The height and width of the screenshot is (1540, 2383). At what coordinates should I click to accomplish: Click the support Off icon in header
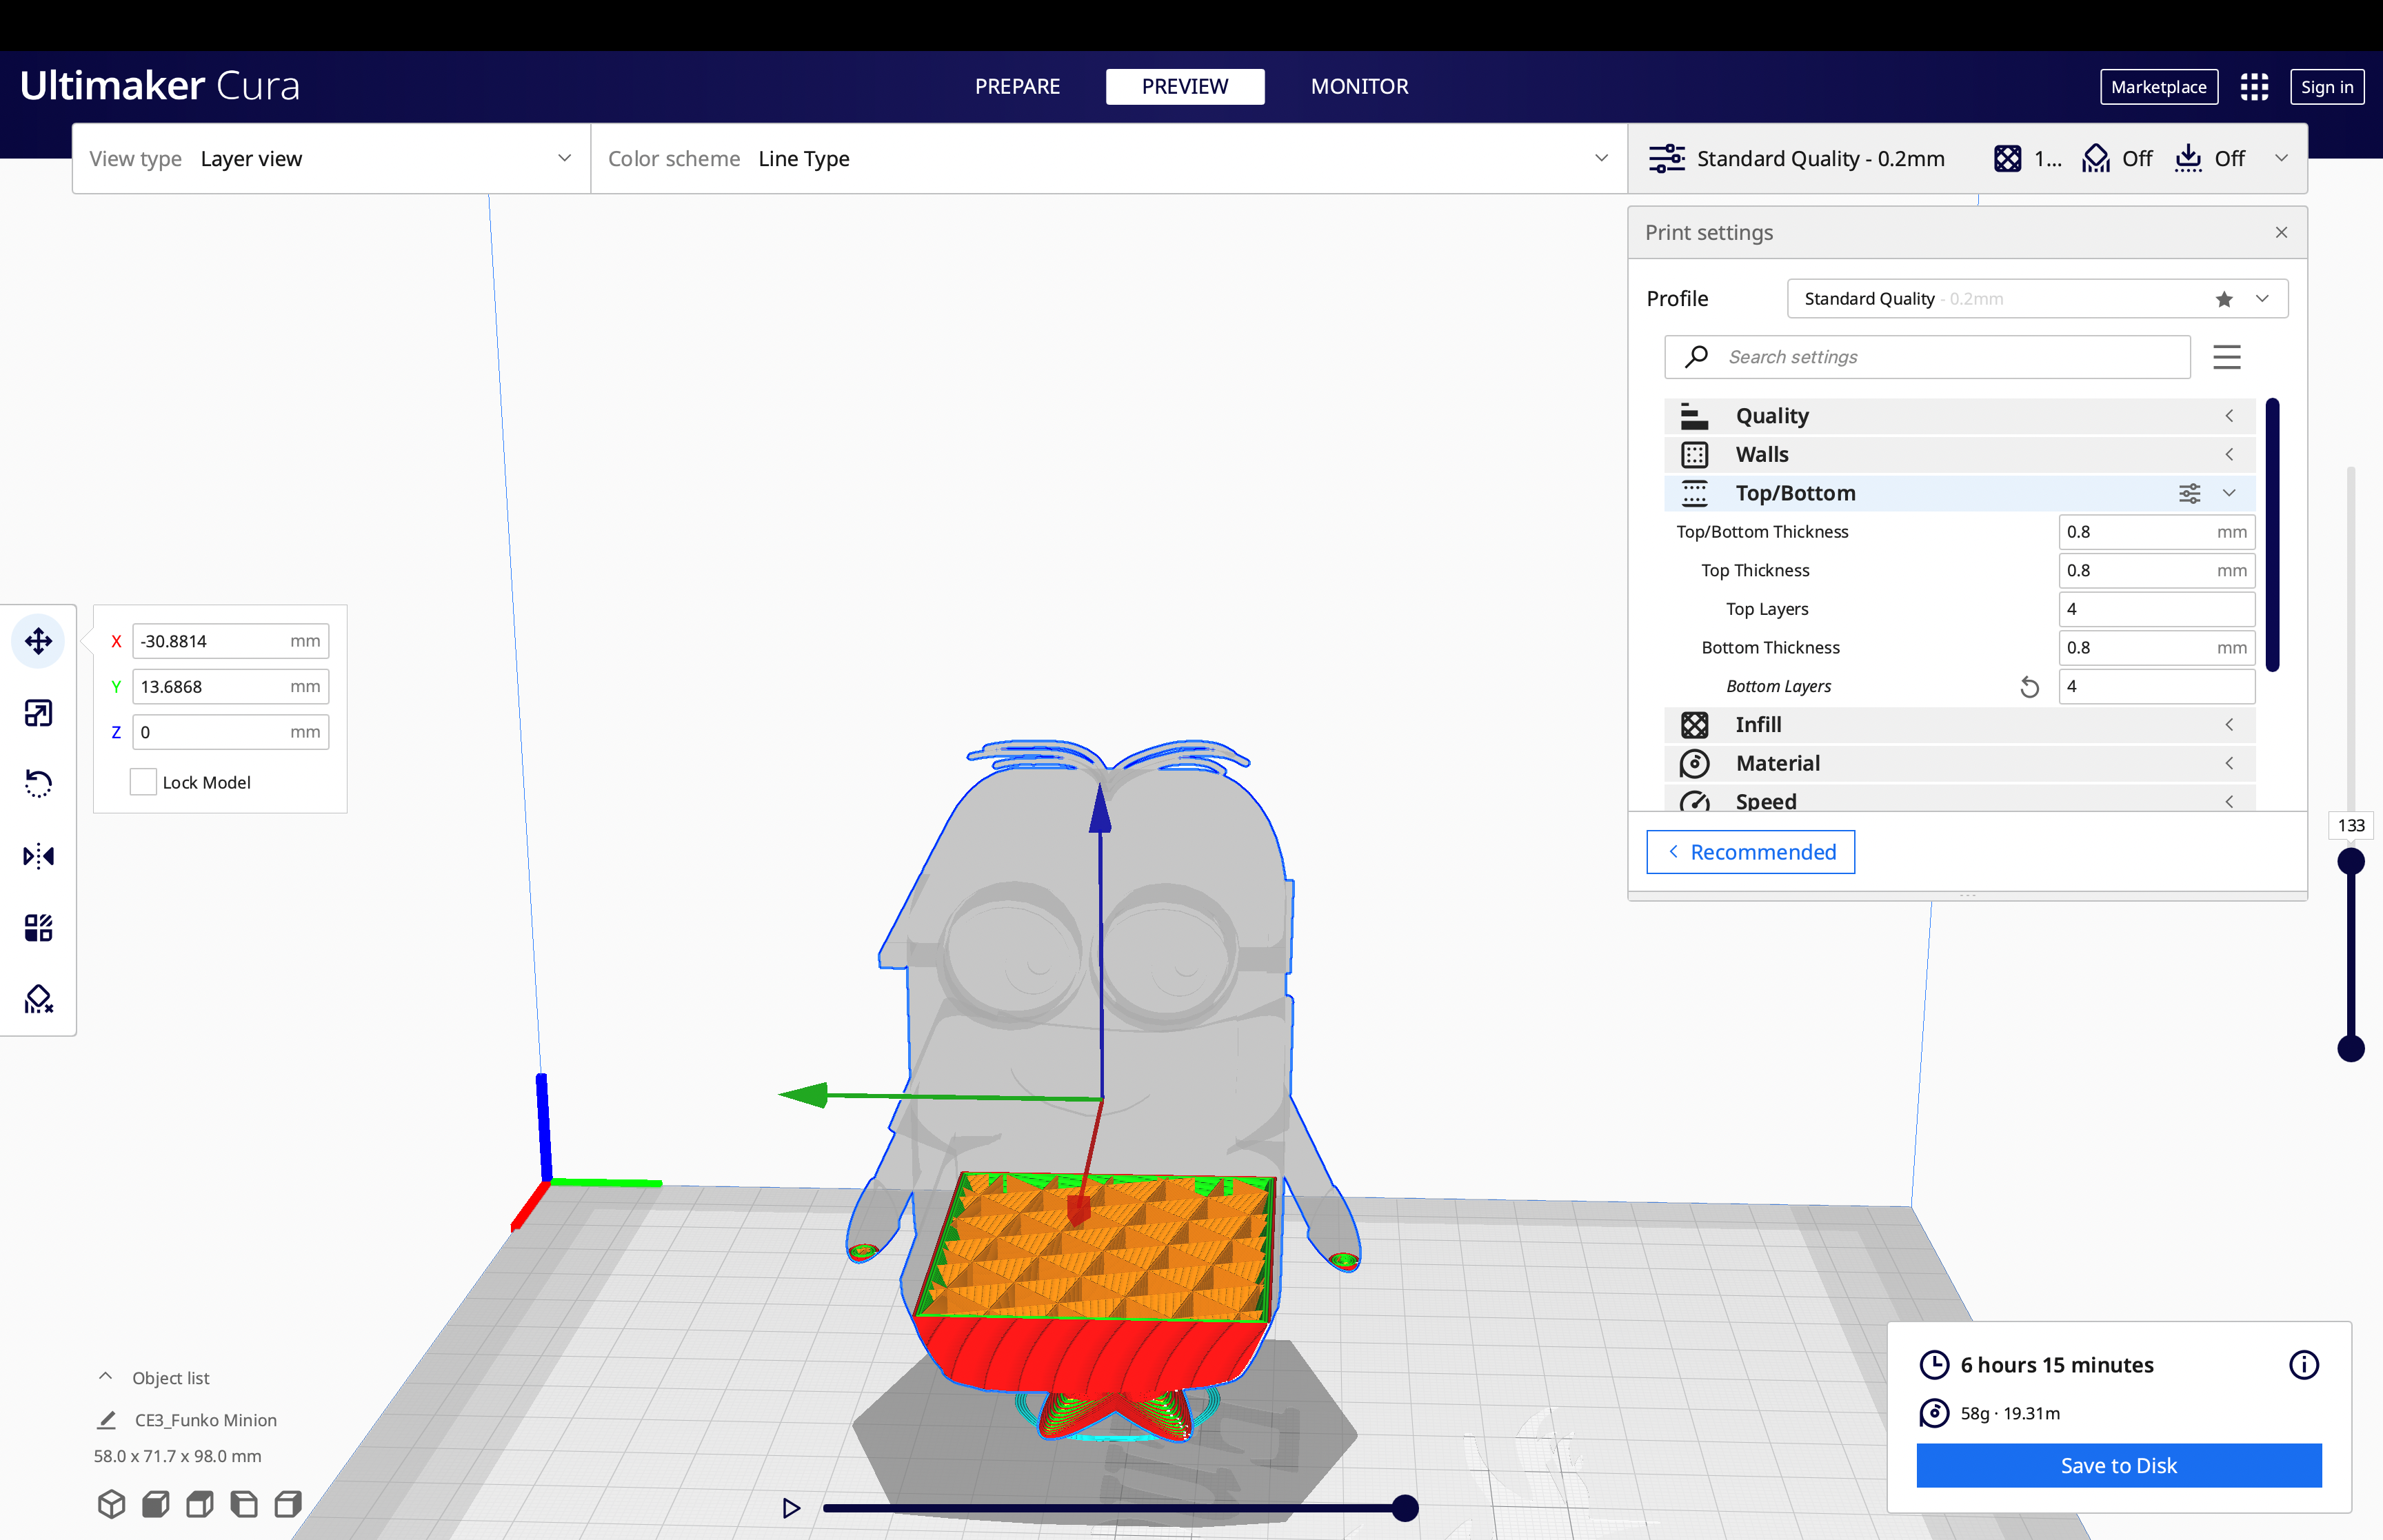[x=2095, y=158]
